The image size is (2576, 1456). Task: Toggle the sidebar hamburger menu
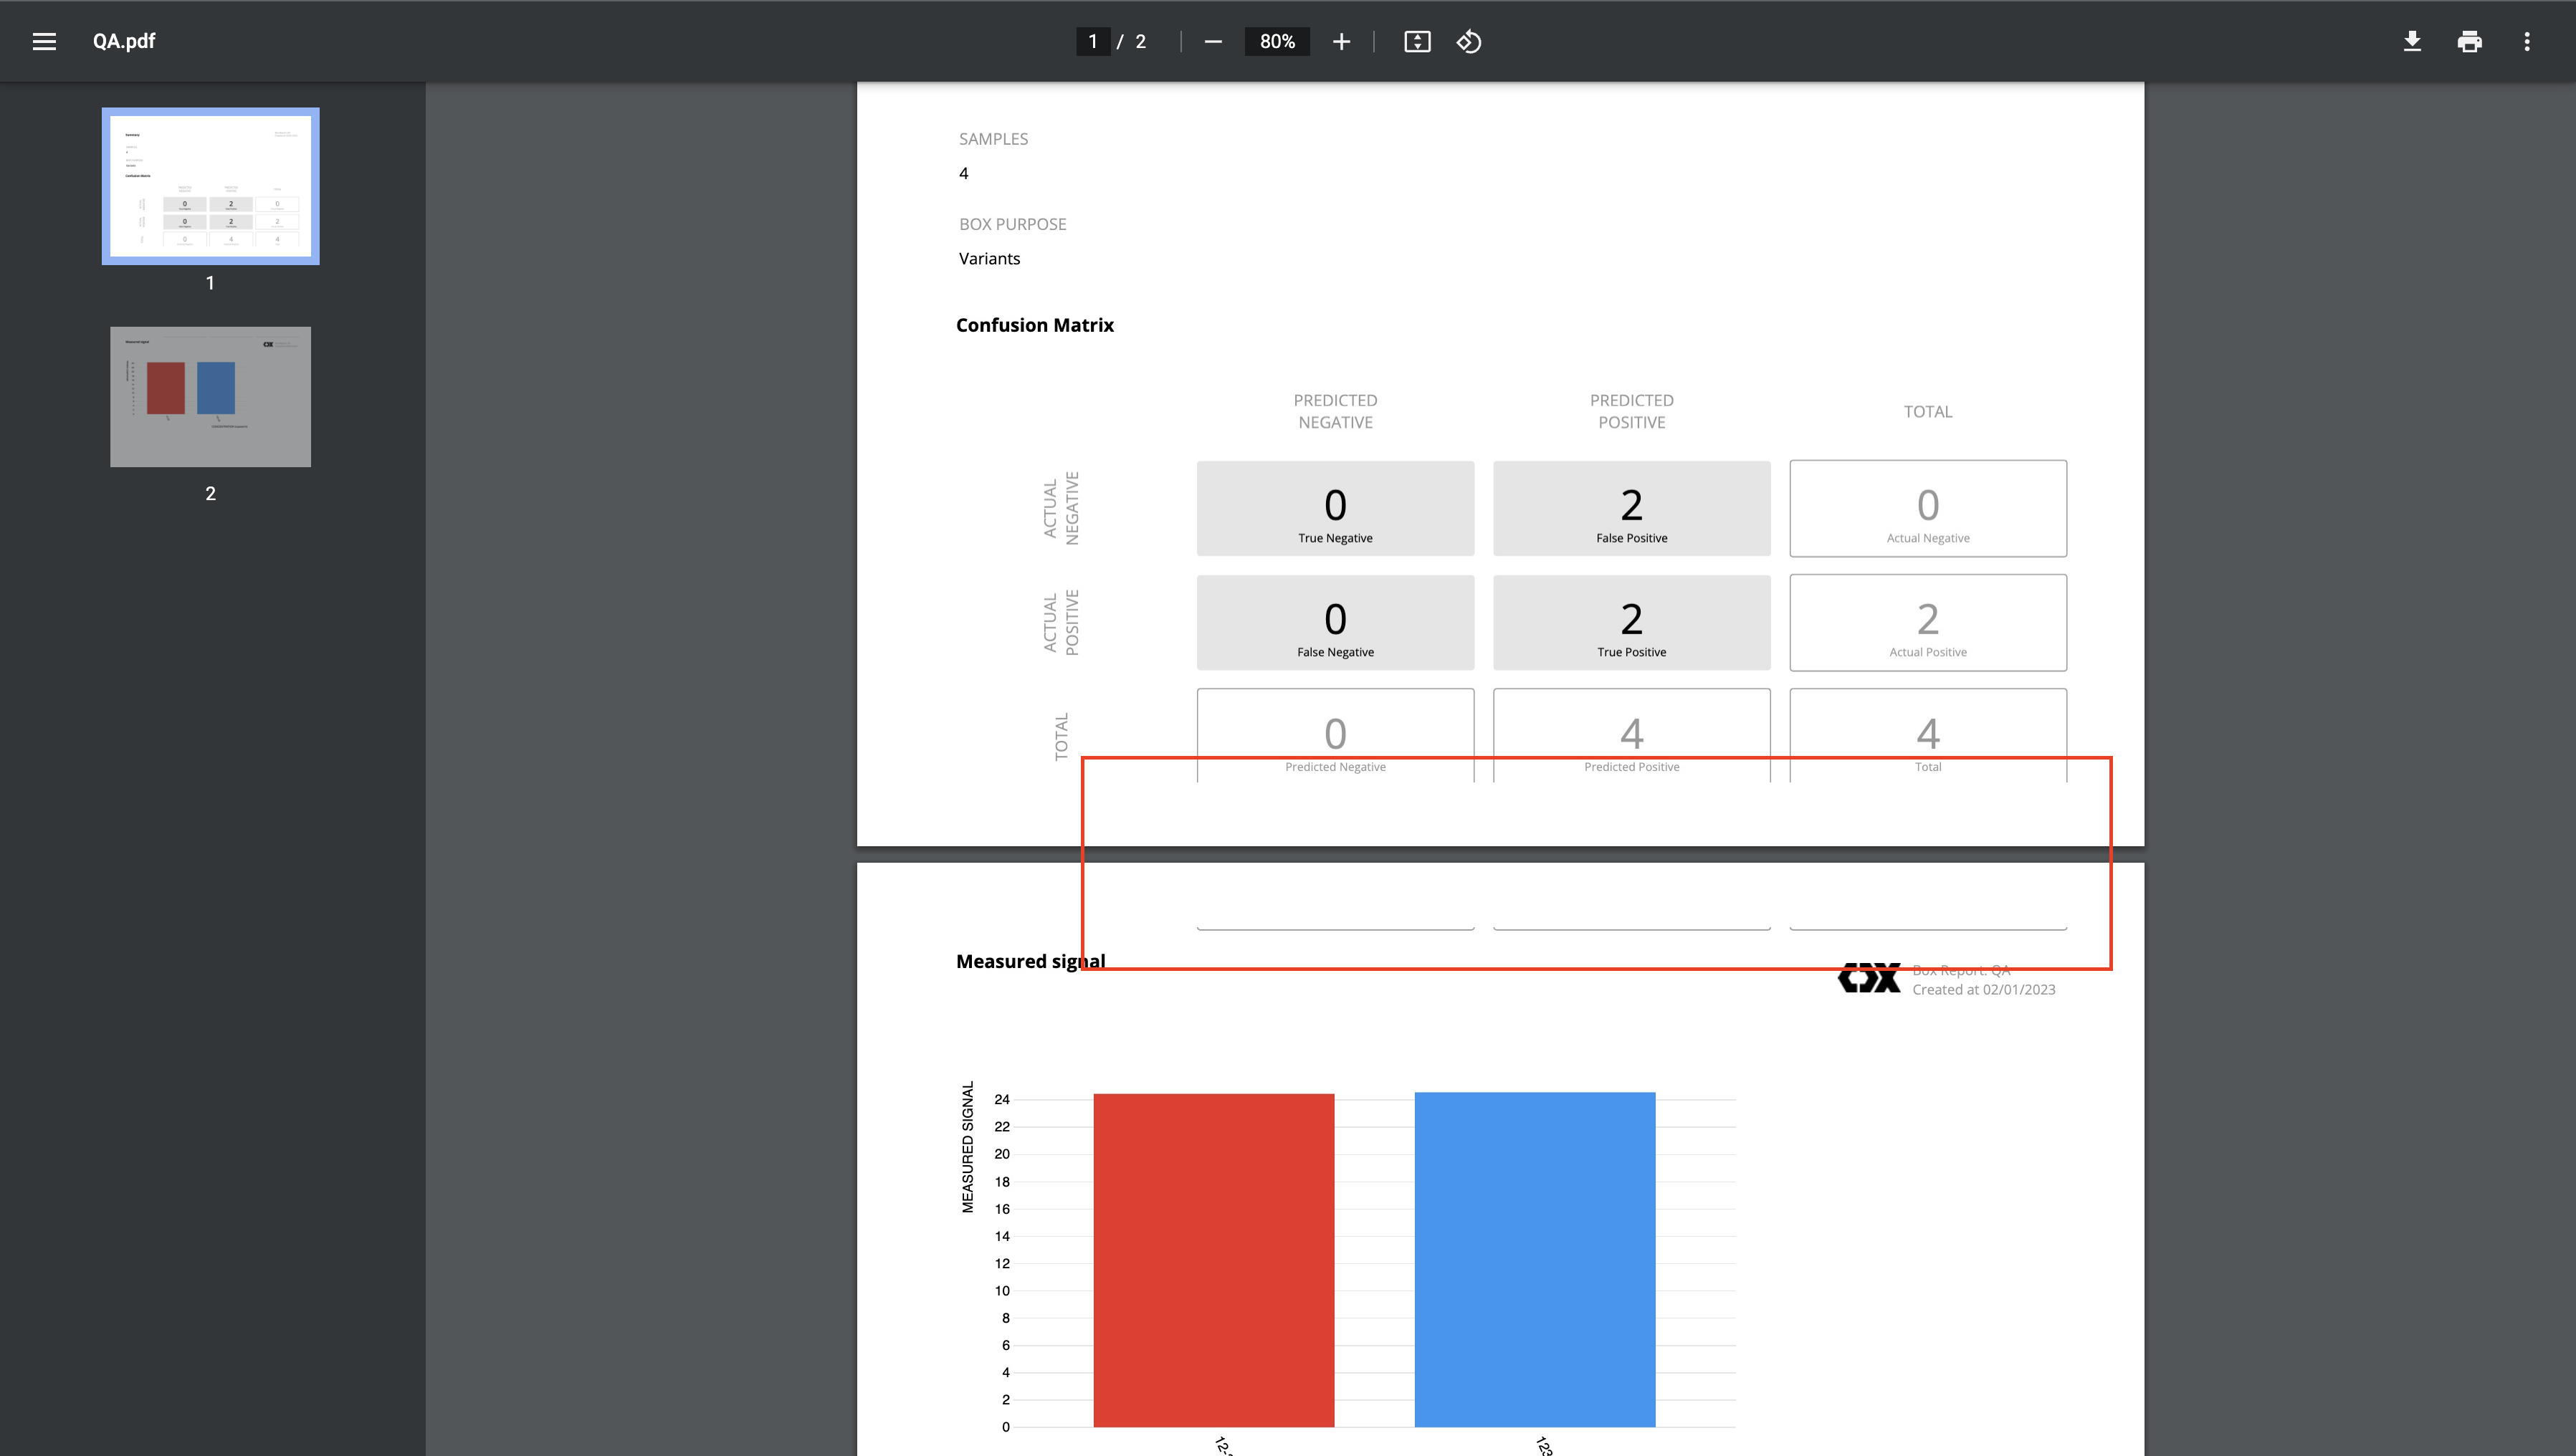pyautogui.click(x=44, y=41)
